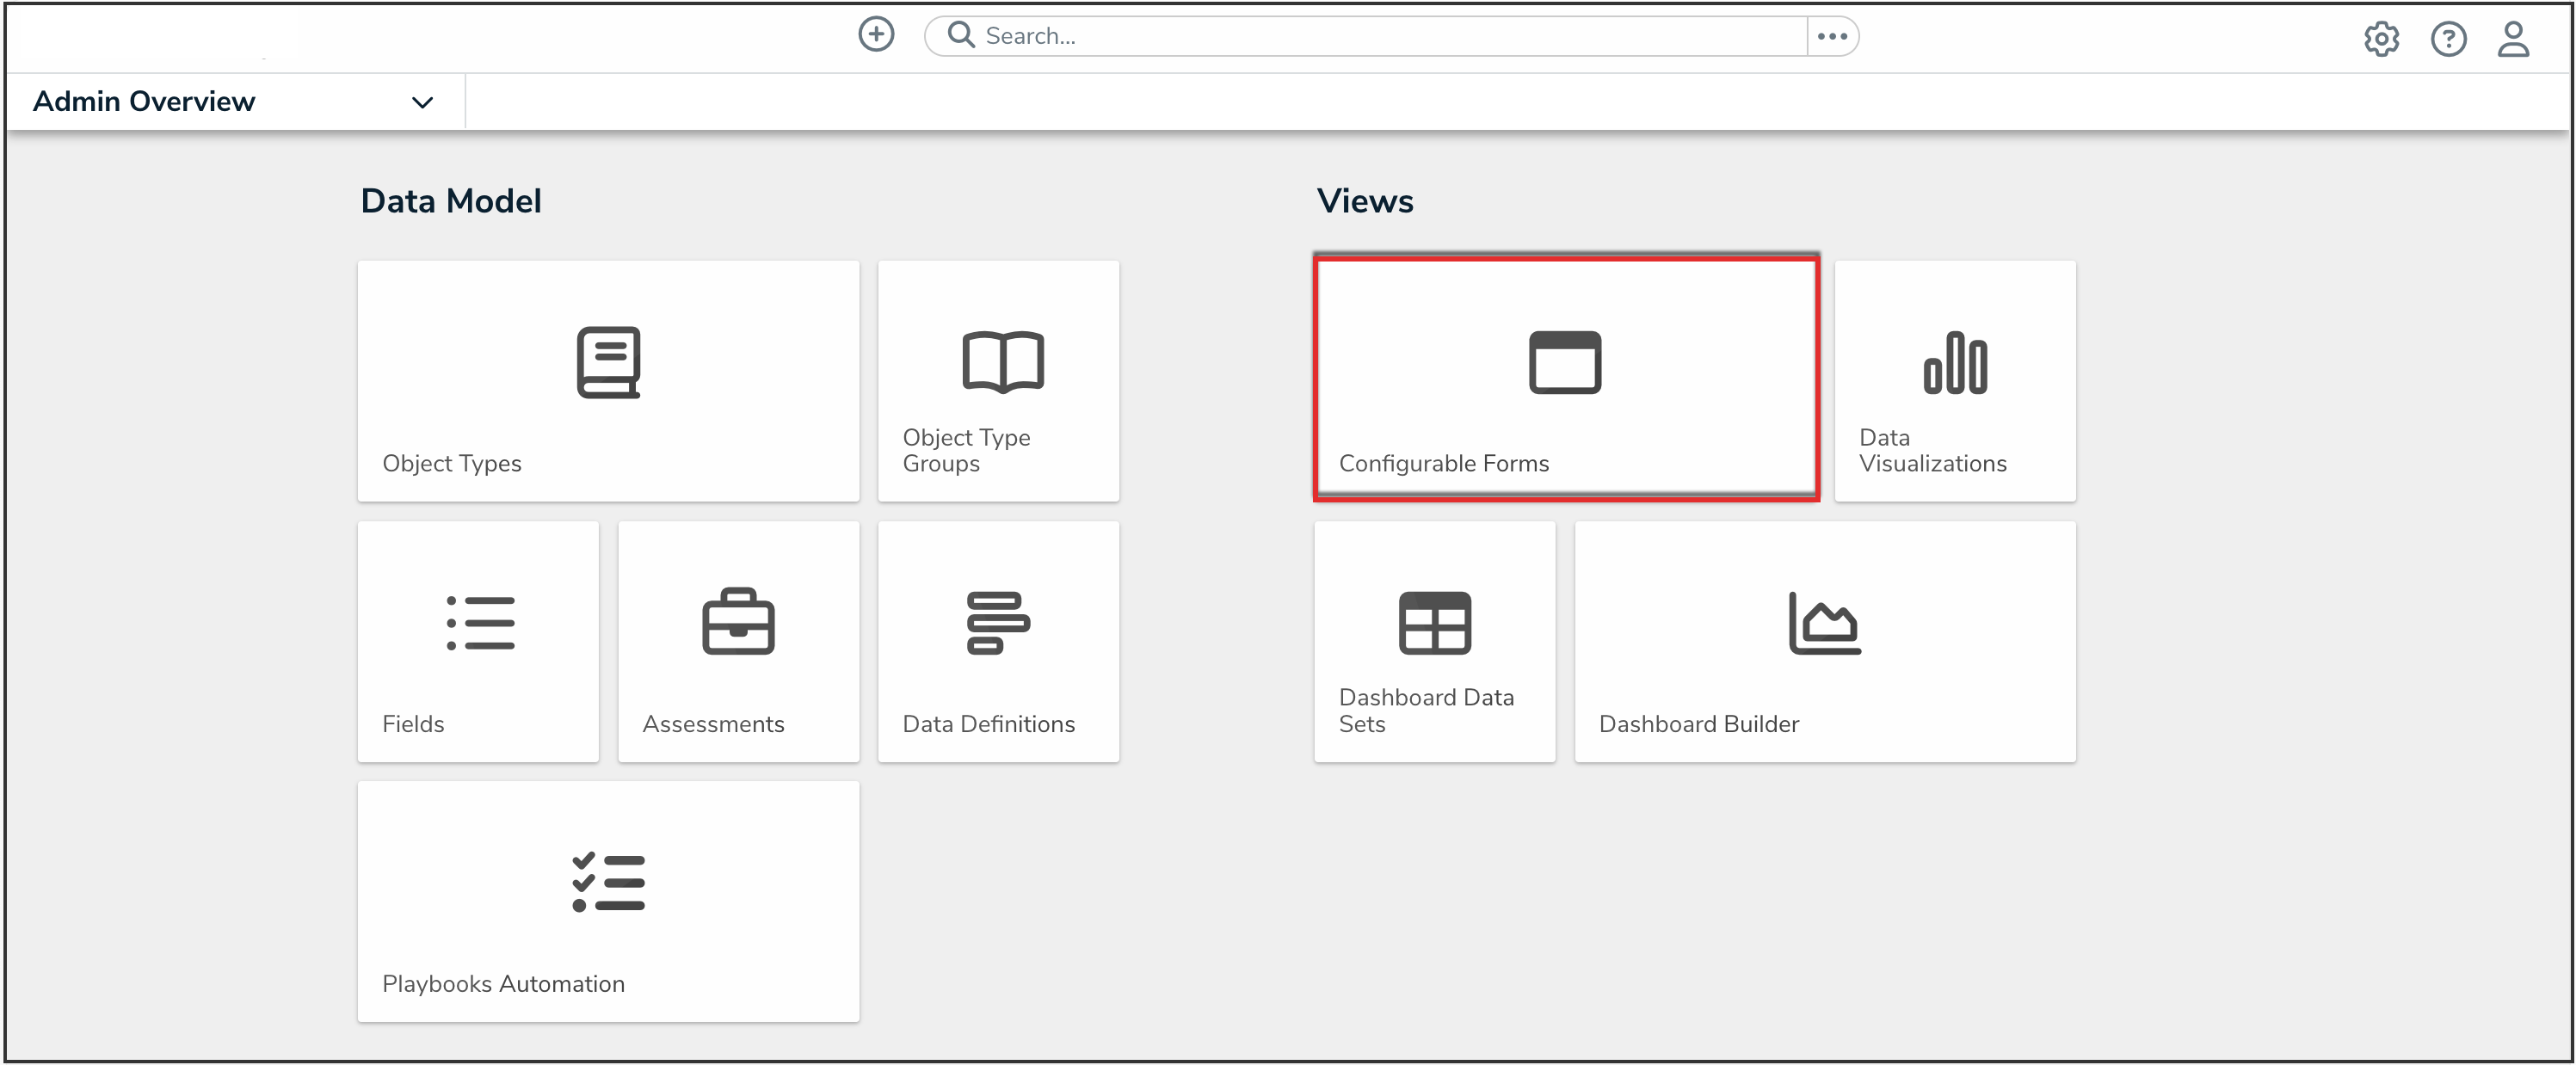
Task: Open the user profile icon
Action: [x=2512, y=39]
